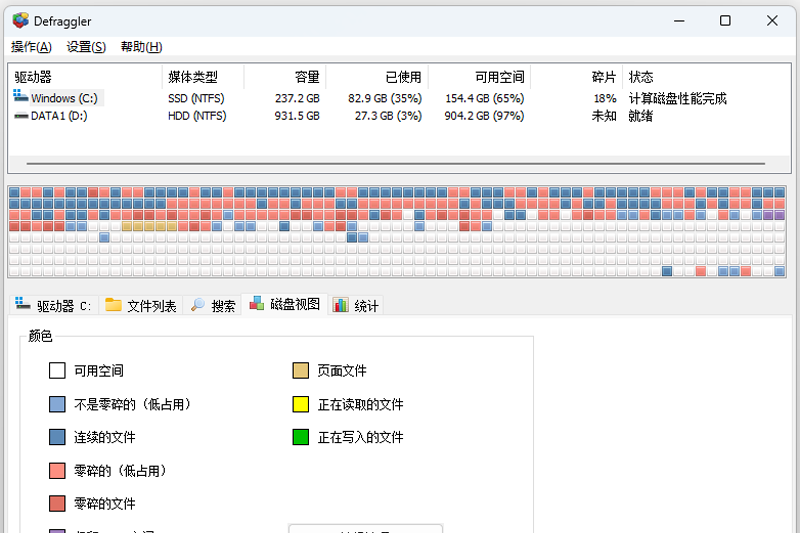Click the tan 页面文件 color swatch

click(x=301, y=370)
